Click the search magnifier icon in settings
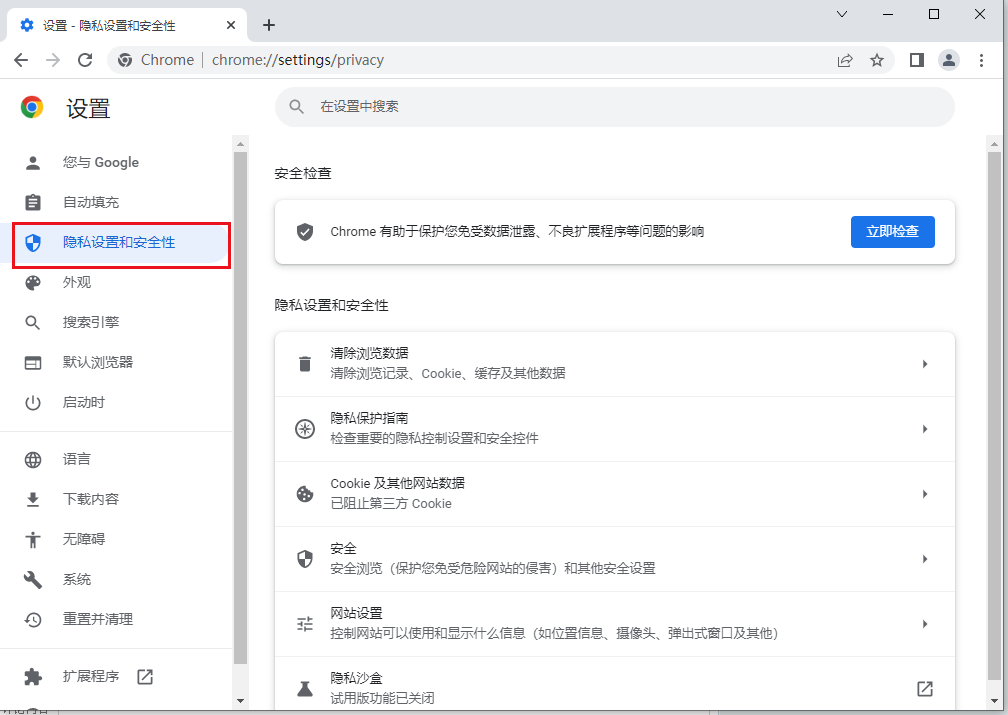1008x715 pixels. 296,107
